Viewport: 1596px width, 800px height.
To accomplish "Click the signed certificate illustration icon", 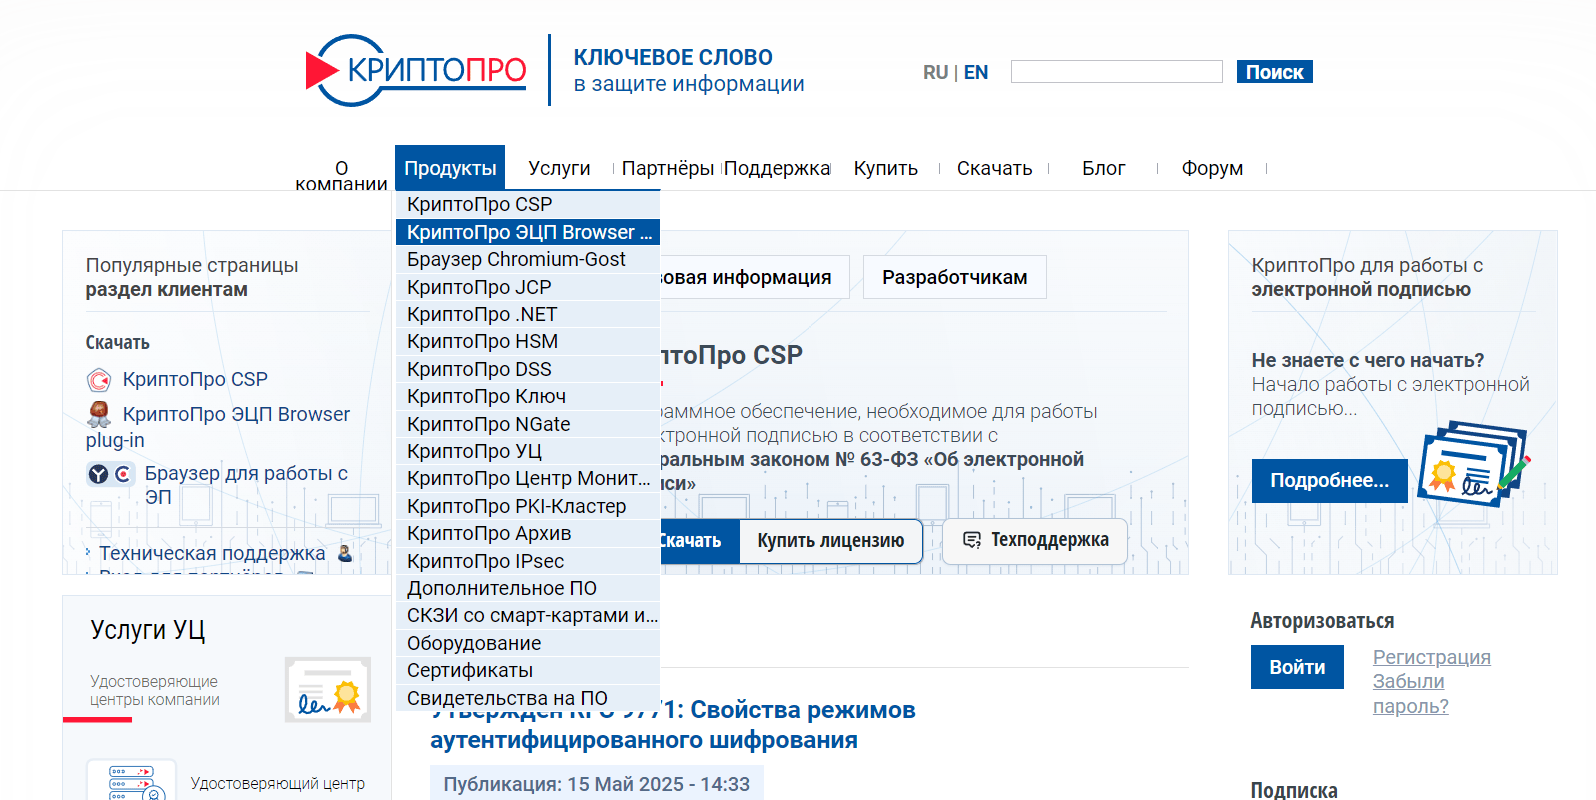I will pyautogui.click(x=1475, y=465).
